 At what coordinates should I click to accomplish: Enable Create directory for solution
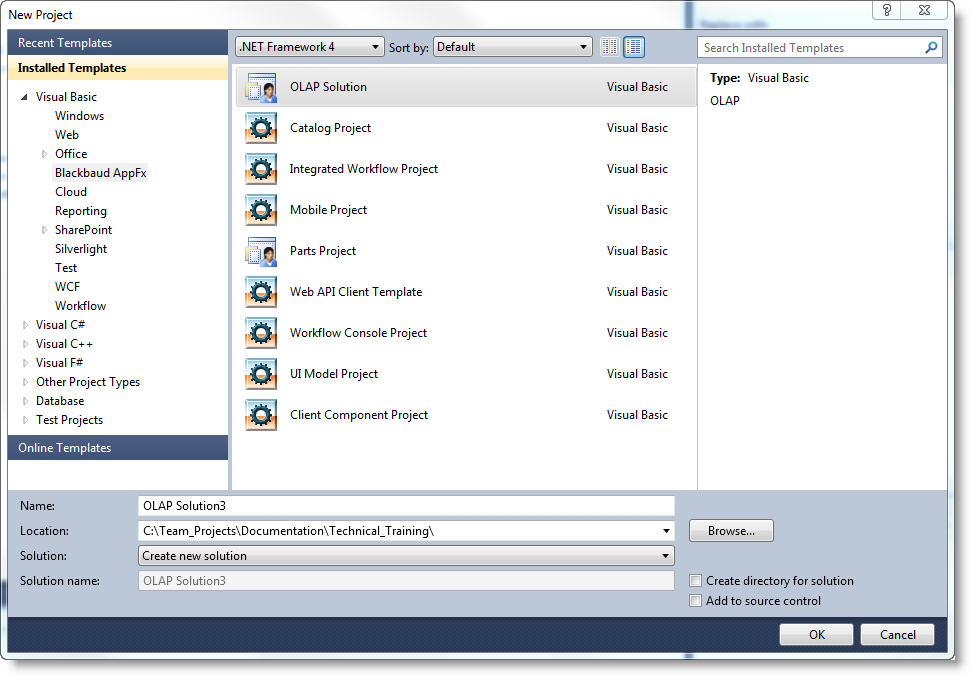point(695,581)
